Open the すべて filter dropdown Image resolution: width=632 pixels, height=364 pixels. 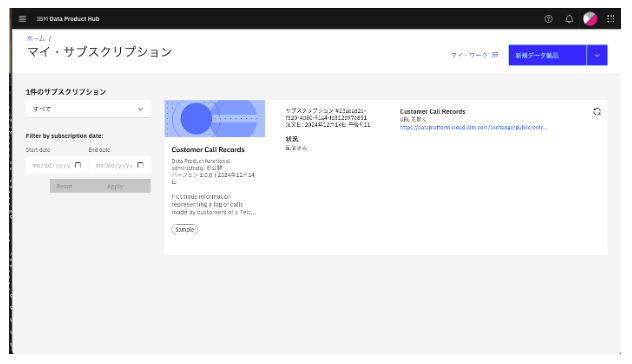(x=88, y=109)
